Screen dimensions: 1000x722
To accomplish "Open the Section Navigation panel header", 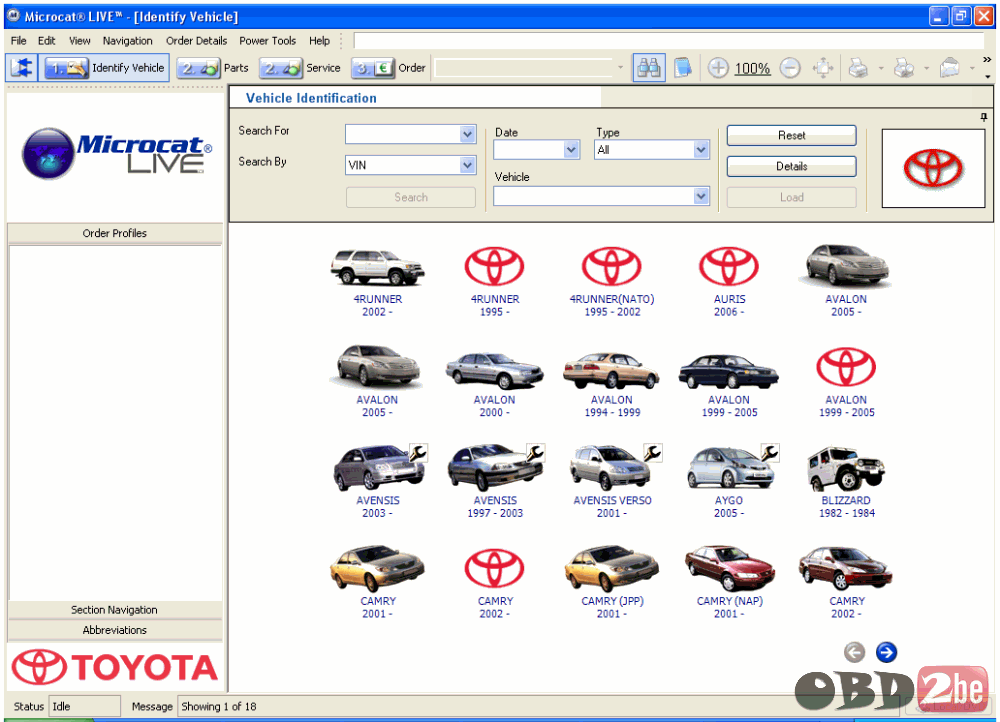I will pyautogui.click(x=115, y=610).
